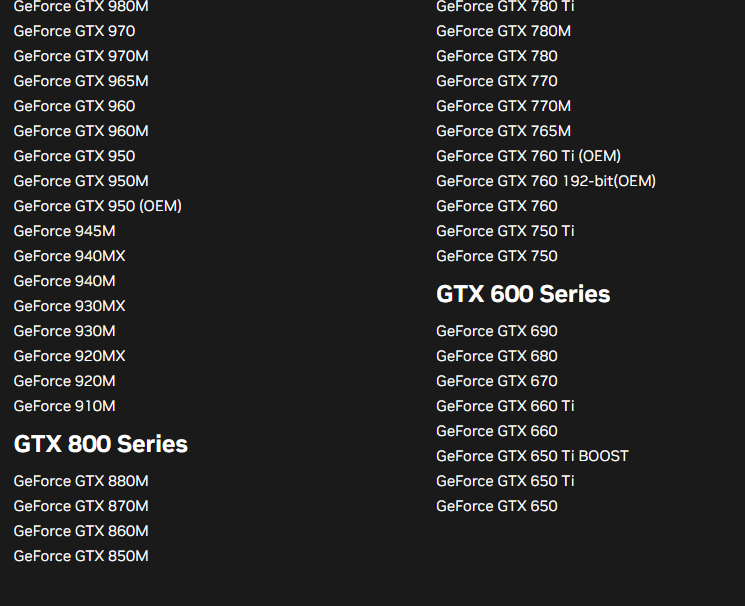
Task: Choose GeForce GTX 650 Ti BOOST
Action: coord(532,456)
